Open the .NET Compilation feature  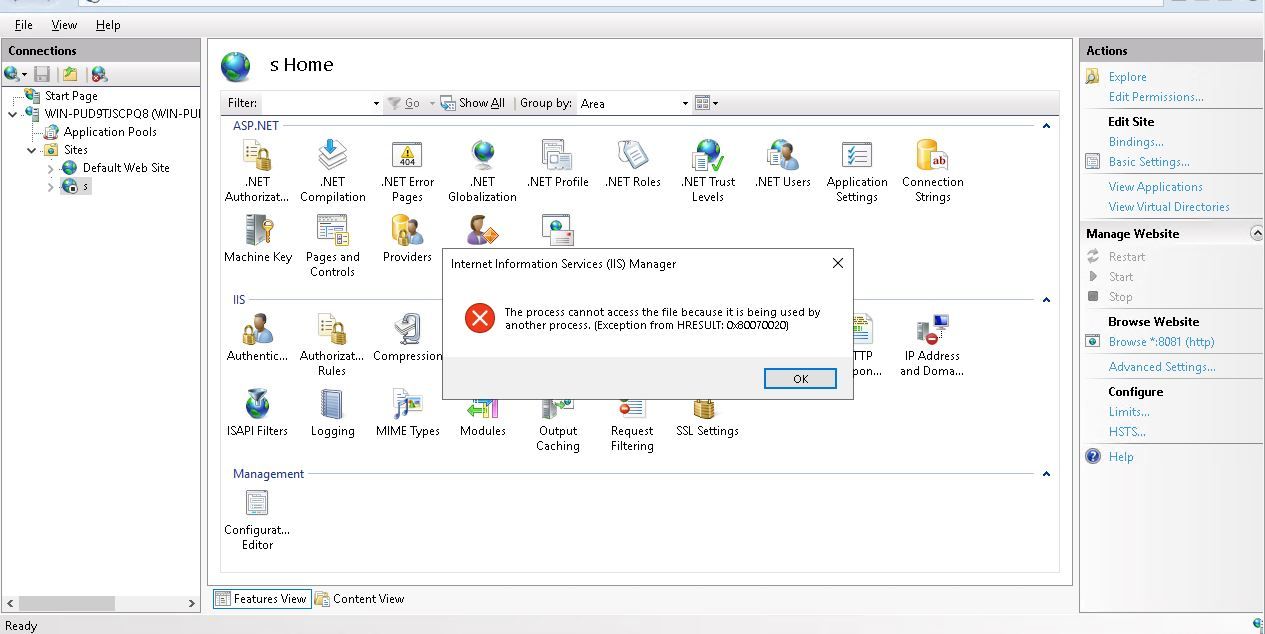[332, 171]
